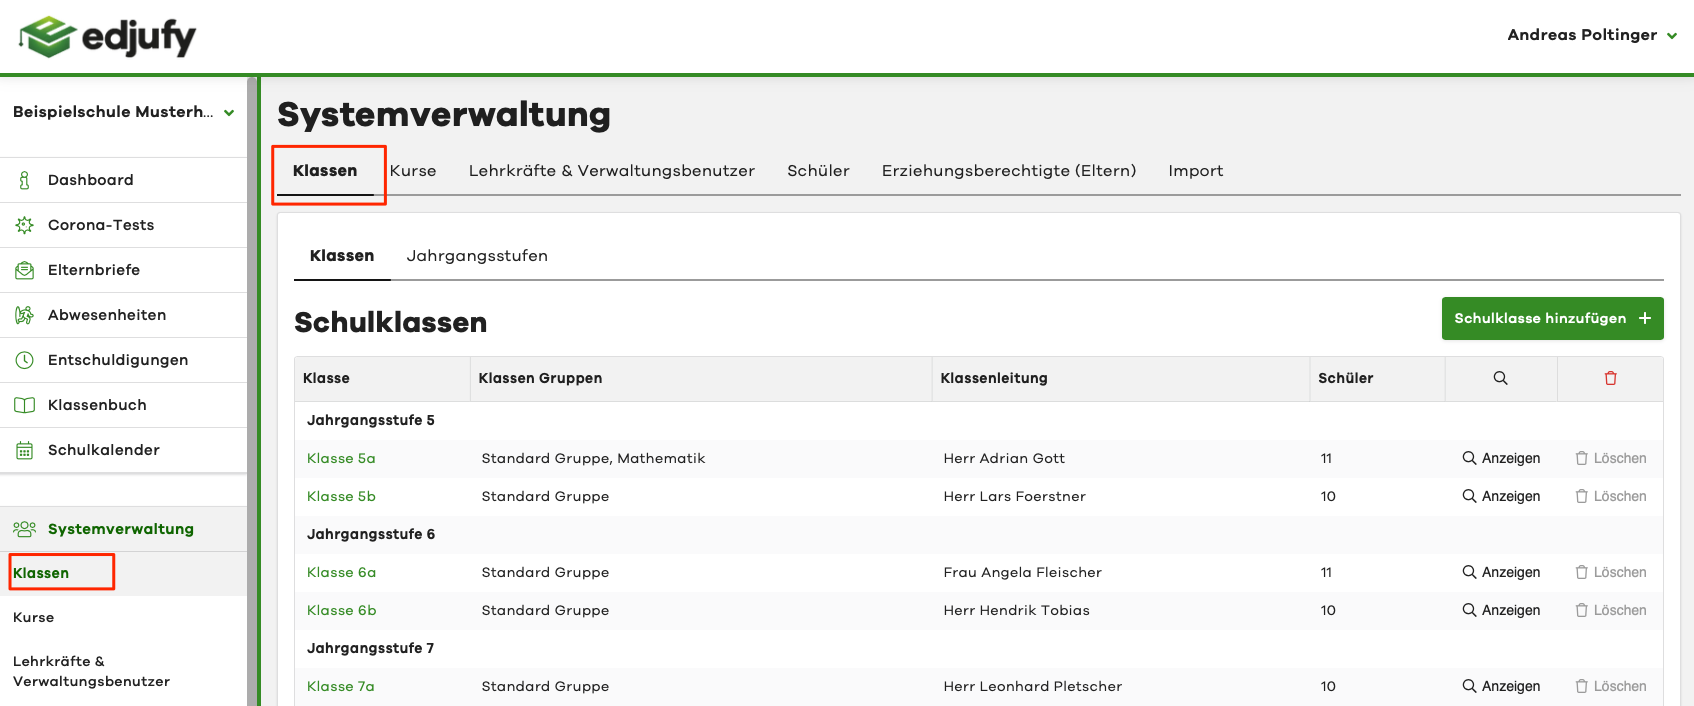The height and width of the screenshot is (706, 1694).
Task: Switch to the Lehrkräfte & Verwaltungsbenutzer tab
Action: coord(611,171)
